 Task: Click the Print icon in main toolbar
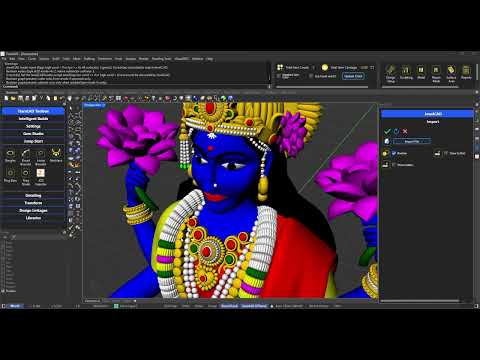[27, 98]
